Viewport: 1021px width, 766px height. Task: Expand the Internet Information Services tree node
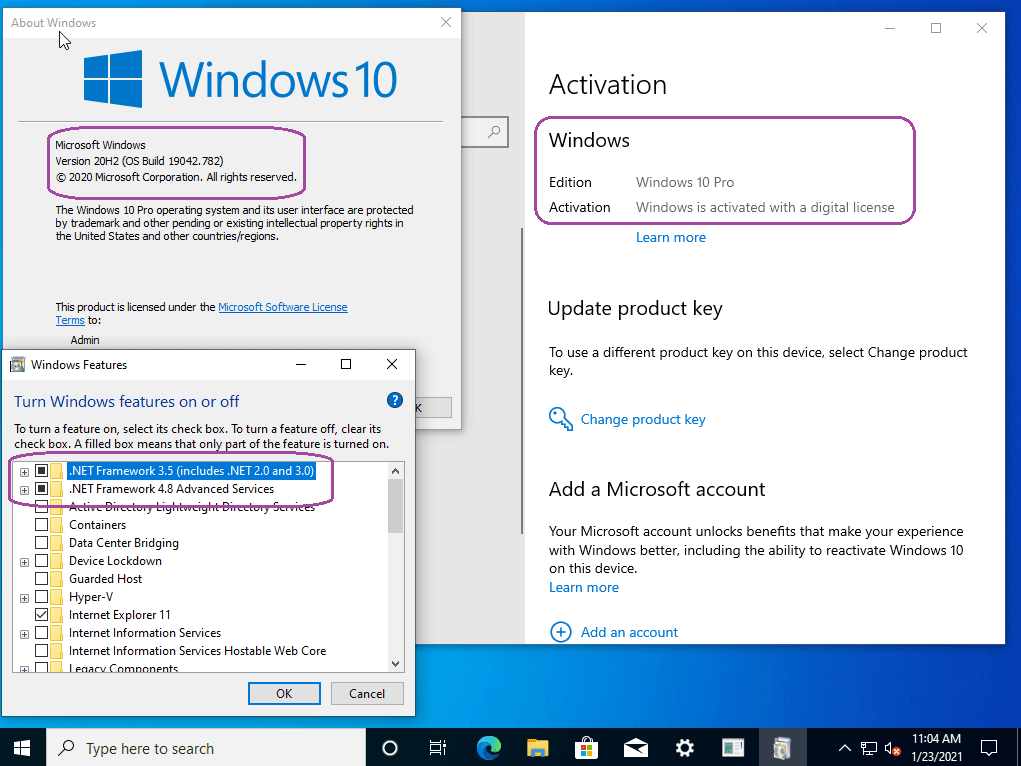click(x=24, y=634)
